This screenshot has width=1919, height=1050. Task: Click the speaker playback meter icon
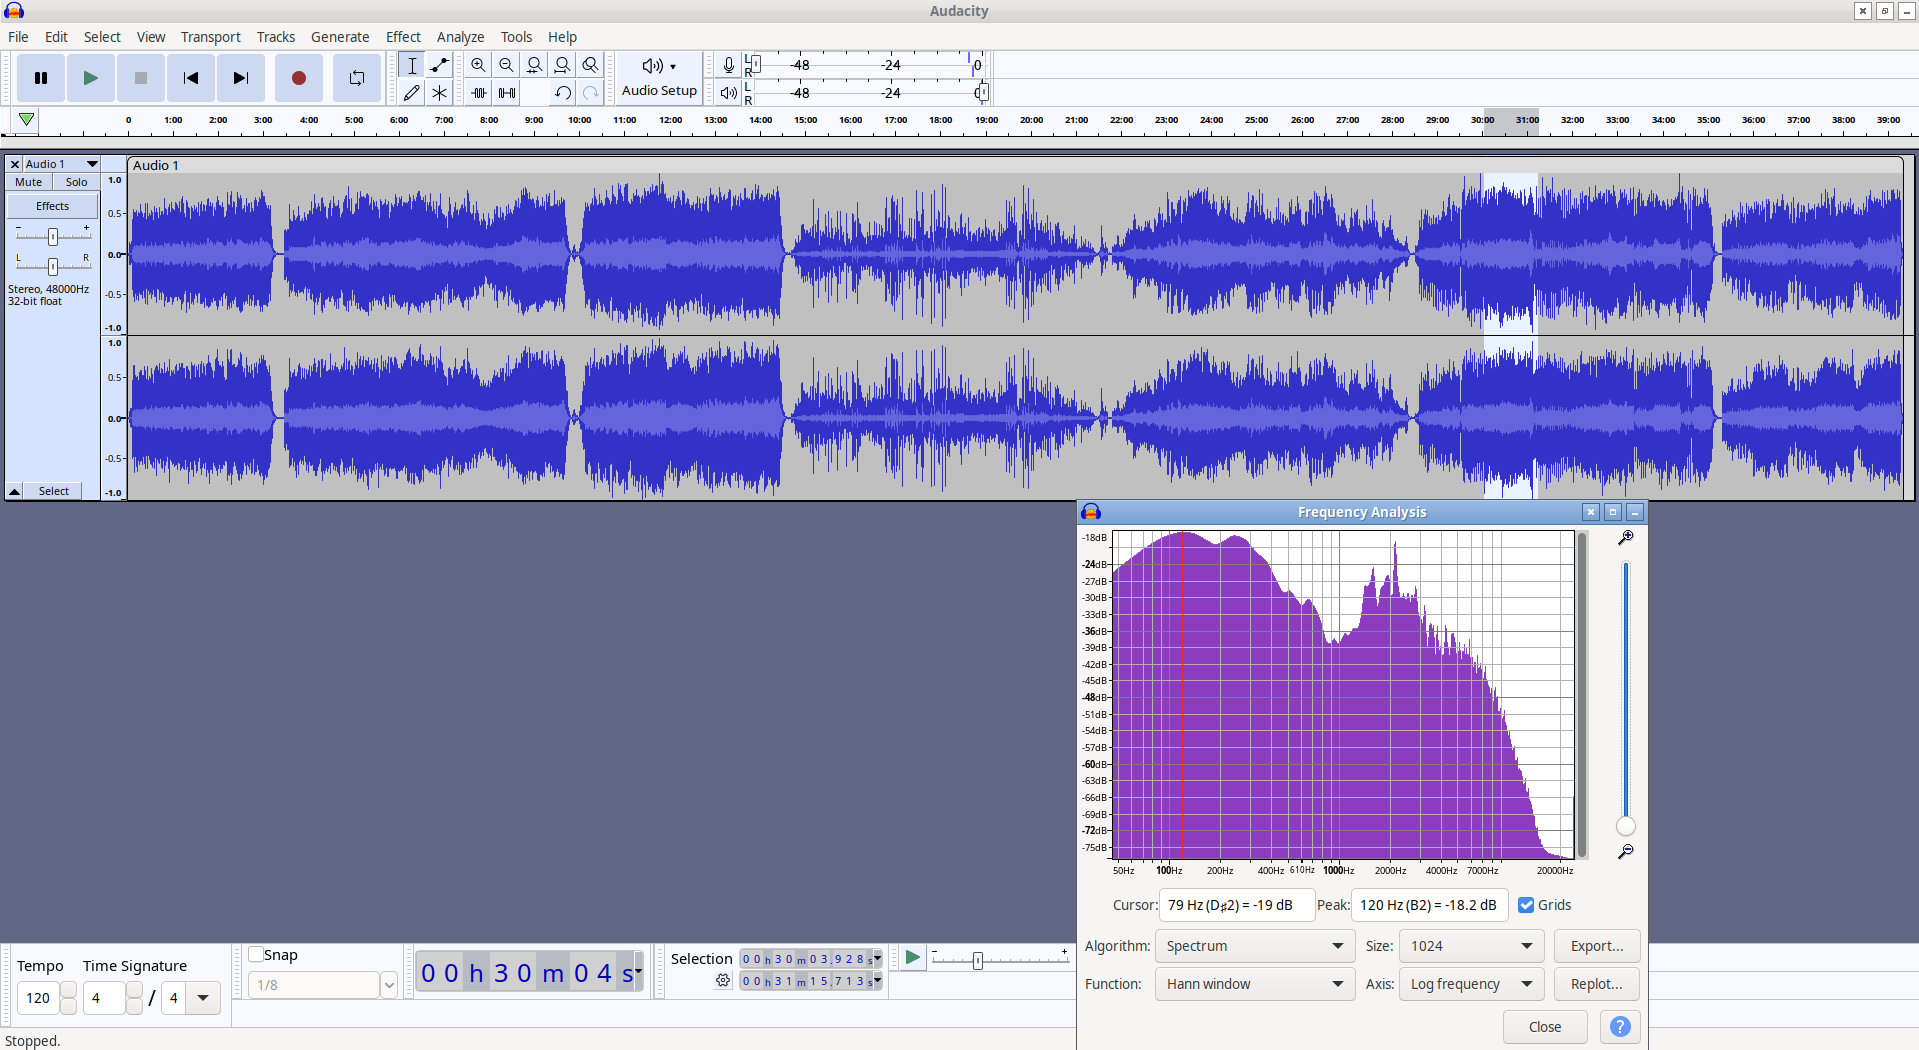point(729,93)
